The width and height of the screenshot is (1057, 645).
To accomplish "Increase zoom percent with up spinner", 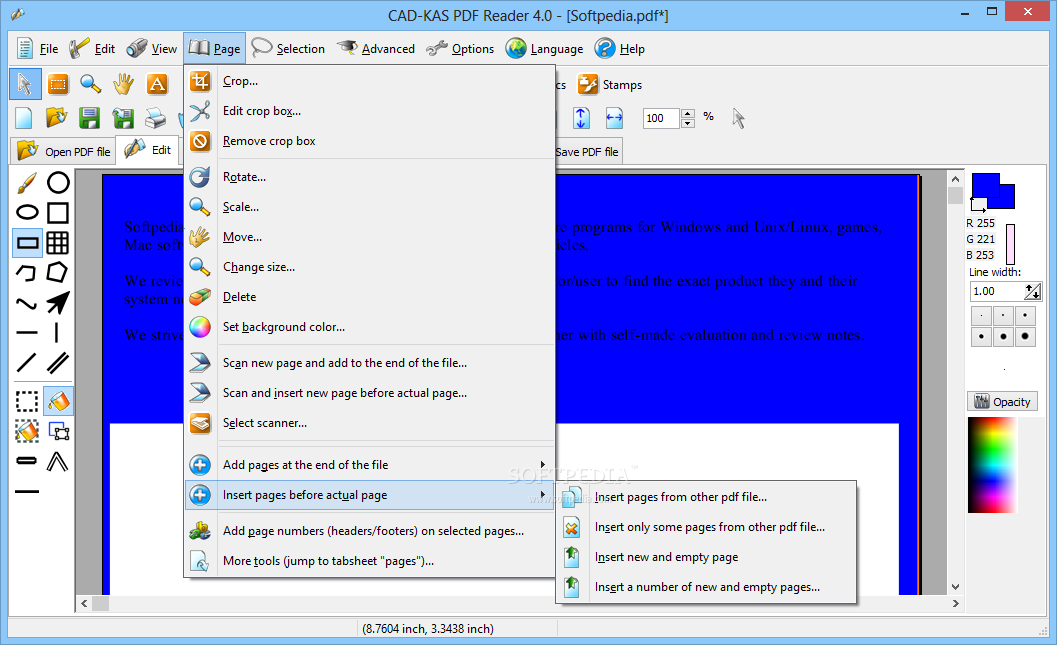I will coord(688,113).
